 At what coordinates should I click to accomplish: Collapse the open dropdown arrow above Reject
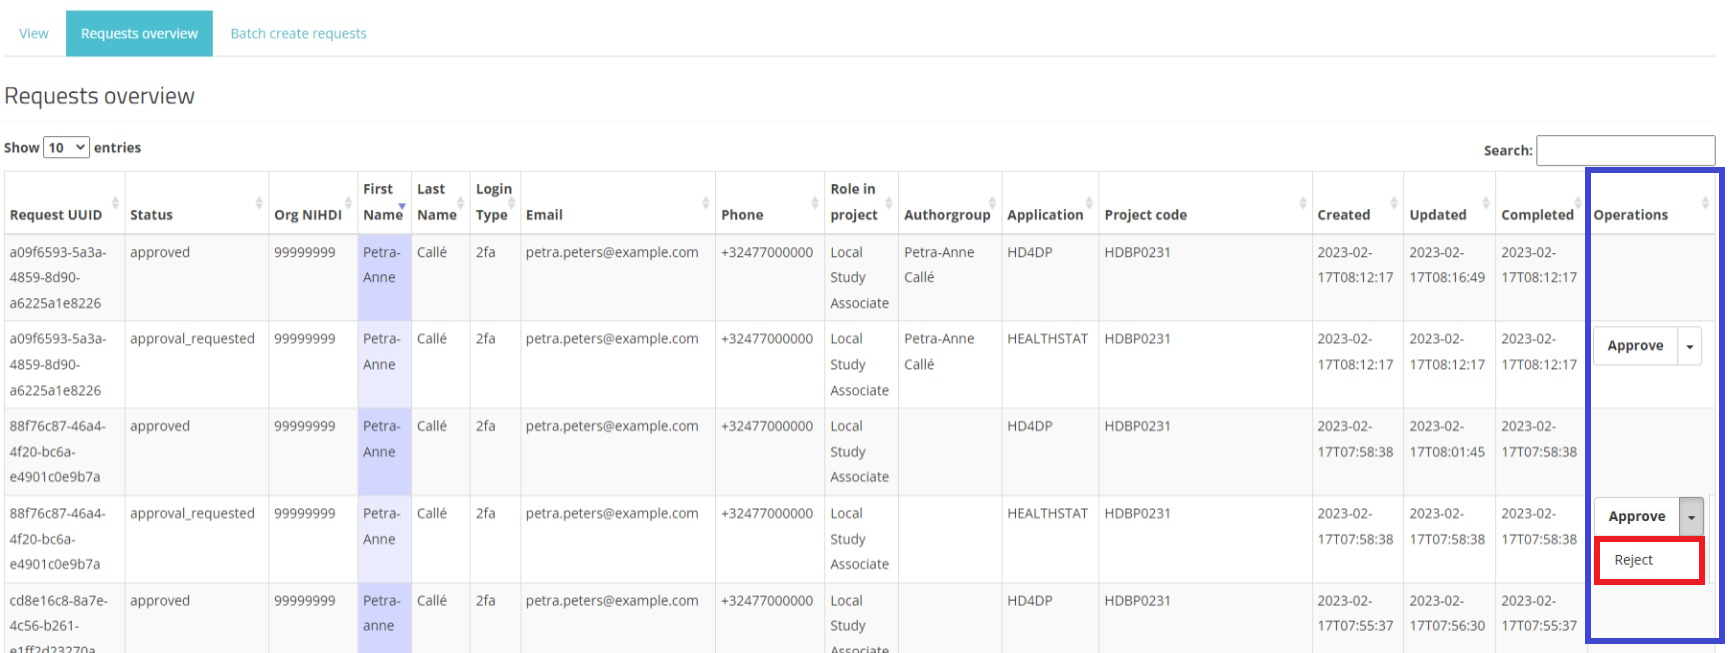1691,517
